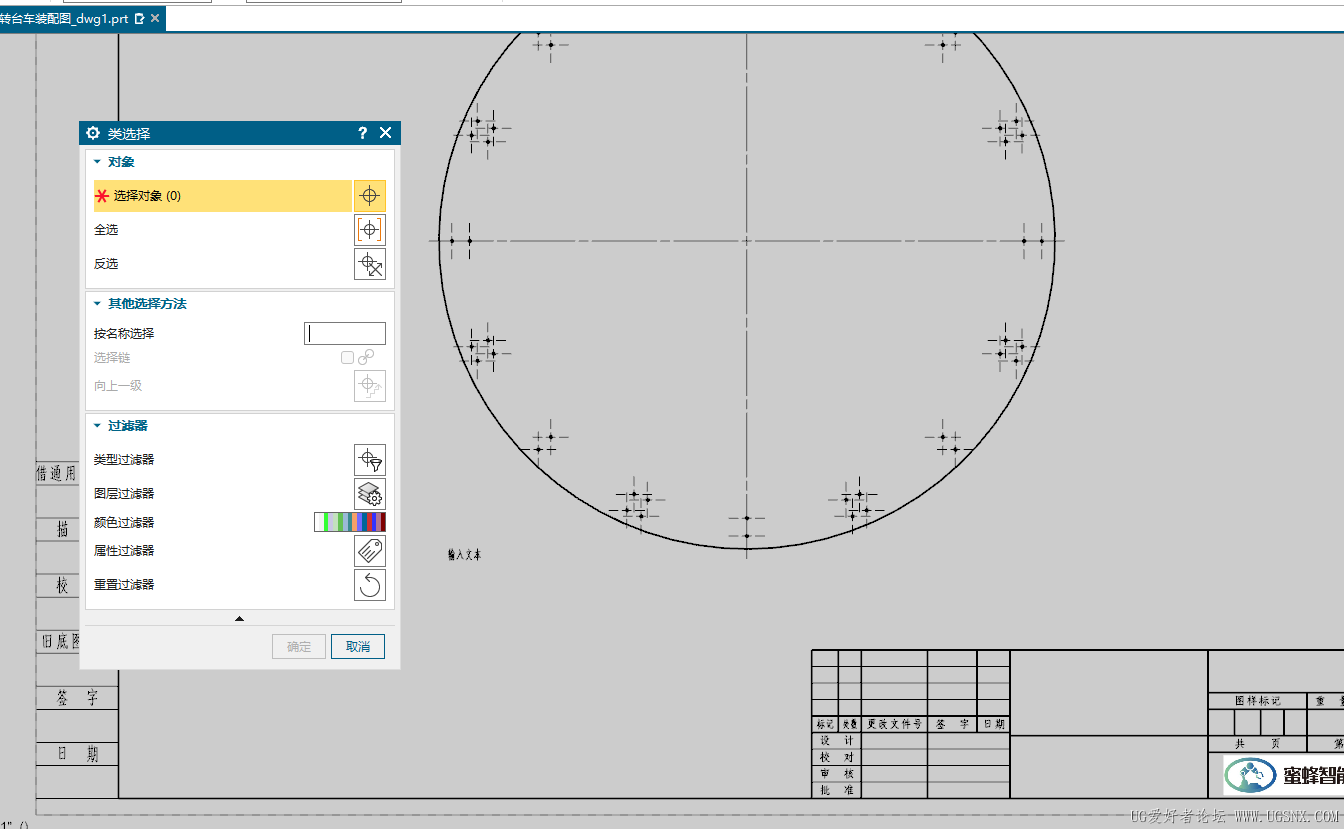Open the Color Filter (颜色过滤器) swatch
Image resolution: width=1344 pixels, height=829 pixels.
(x=349, y=522)
